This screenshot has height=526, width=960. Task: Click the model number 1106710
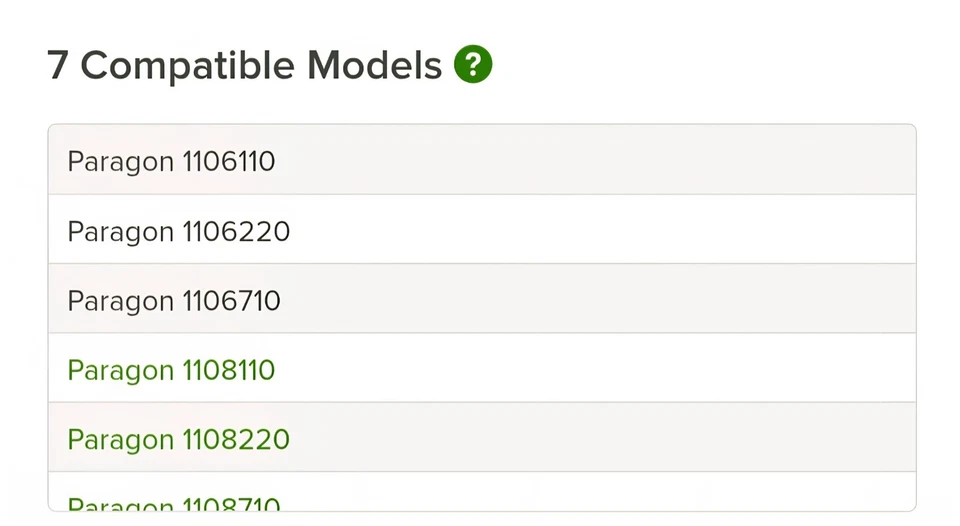232,301
